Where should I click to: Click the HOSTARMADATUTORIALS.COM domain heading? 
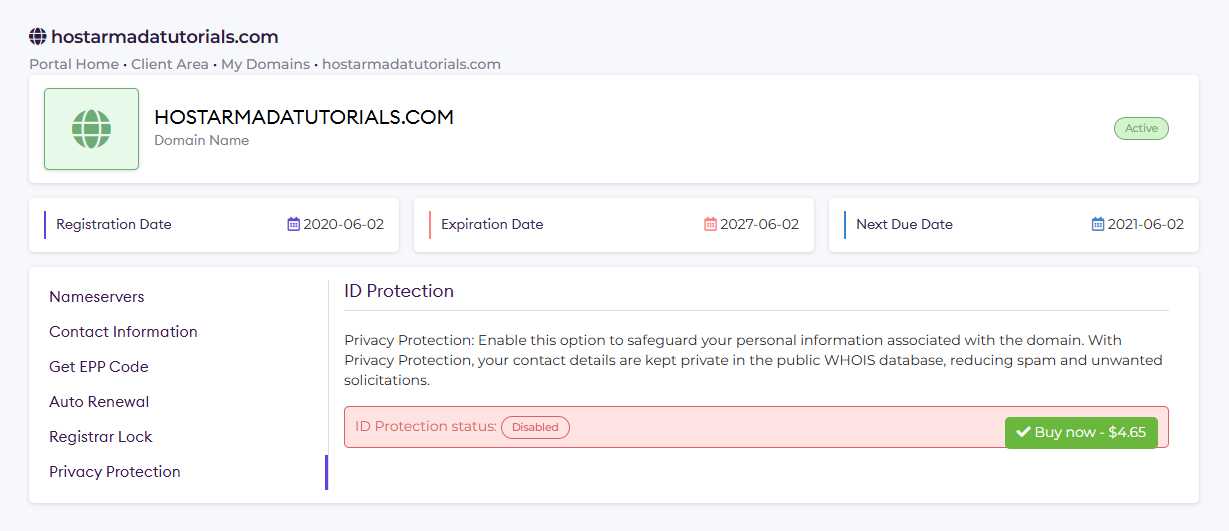[x=304, y=117]
